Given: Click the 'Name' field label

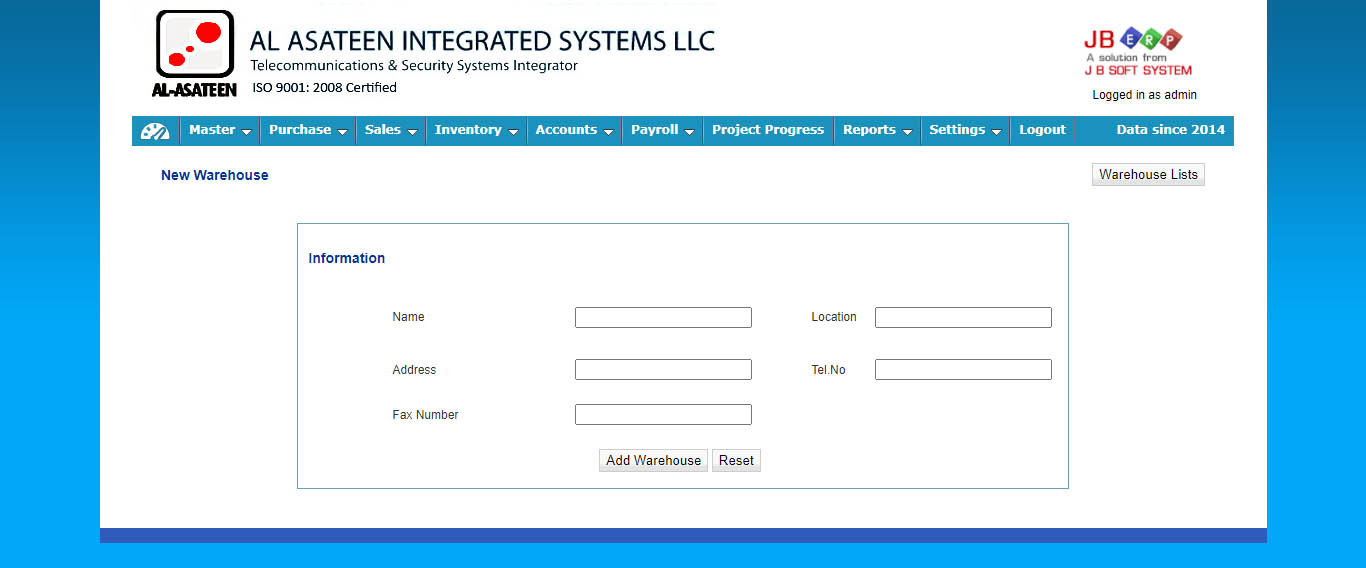Looking at the screenshot, I should click(408, 317).
